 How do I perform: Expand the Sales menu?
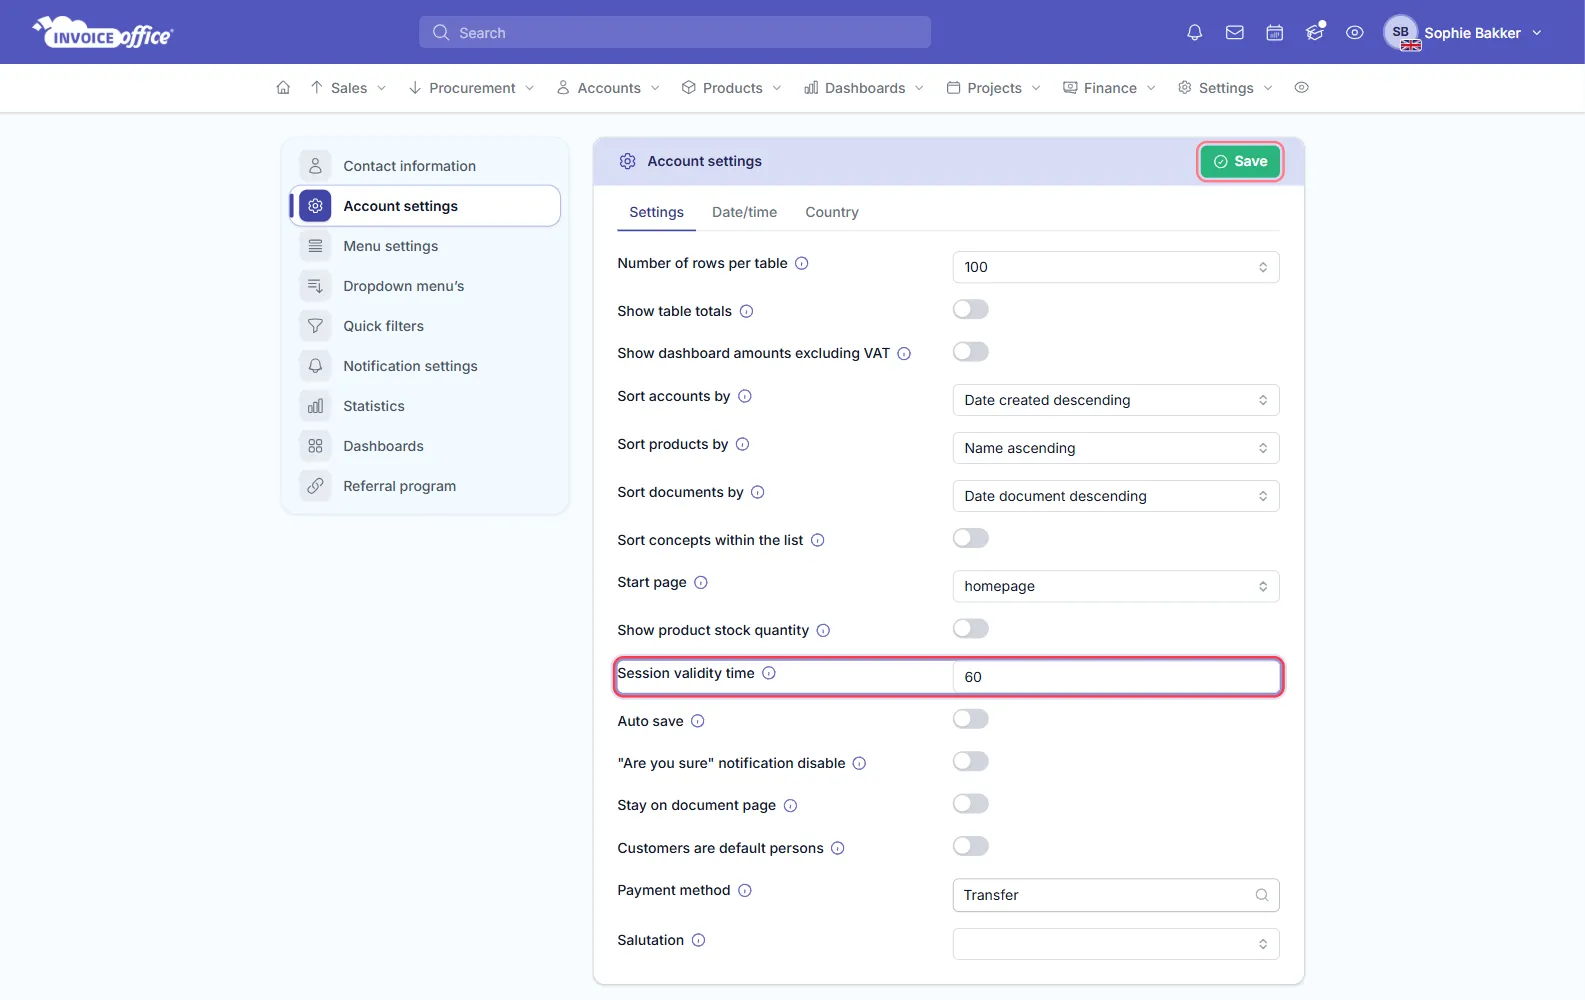coord(348,88)
